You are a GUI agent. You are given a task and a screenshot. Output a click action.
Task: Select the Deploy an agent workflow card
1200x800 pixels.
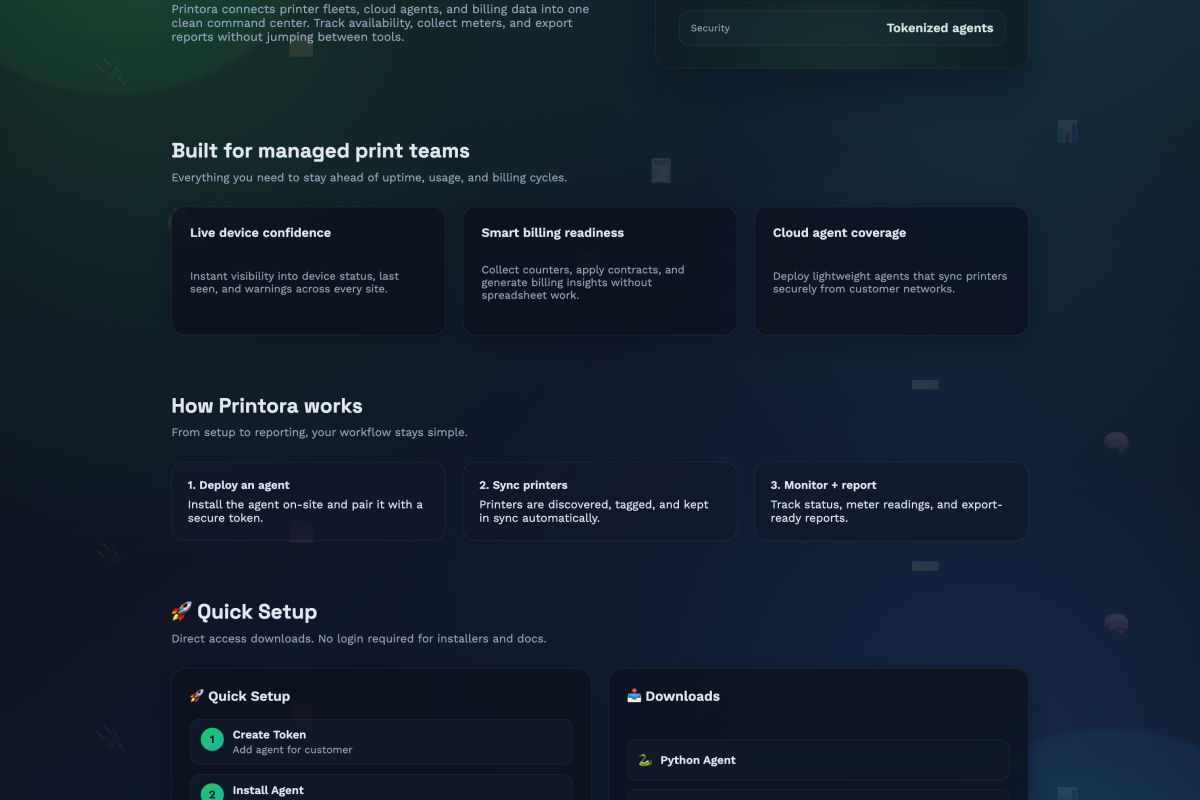click(x=308, y=501)
